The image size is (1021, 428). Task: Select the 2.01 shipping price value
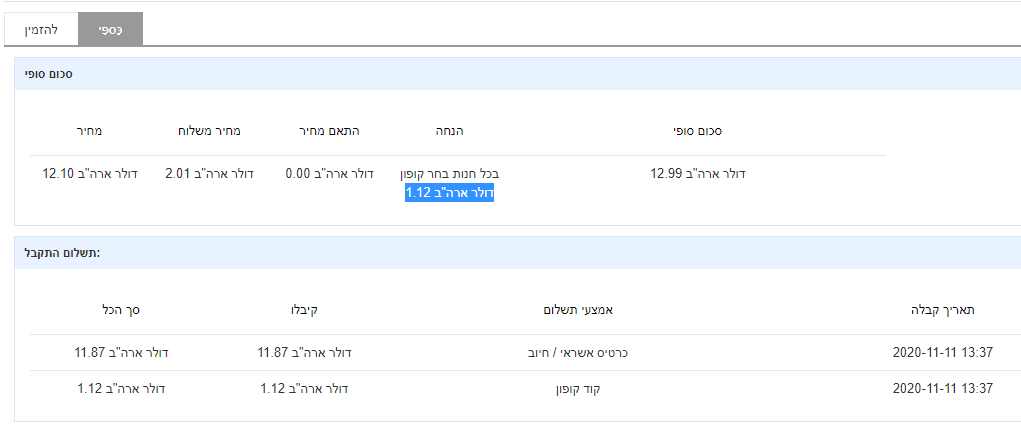point(209,174)
